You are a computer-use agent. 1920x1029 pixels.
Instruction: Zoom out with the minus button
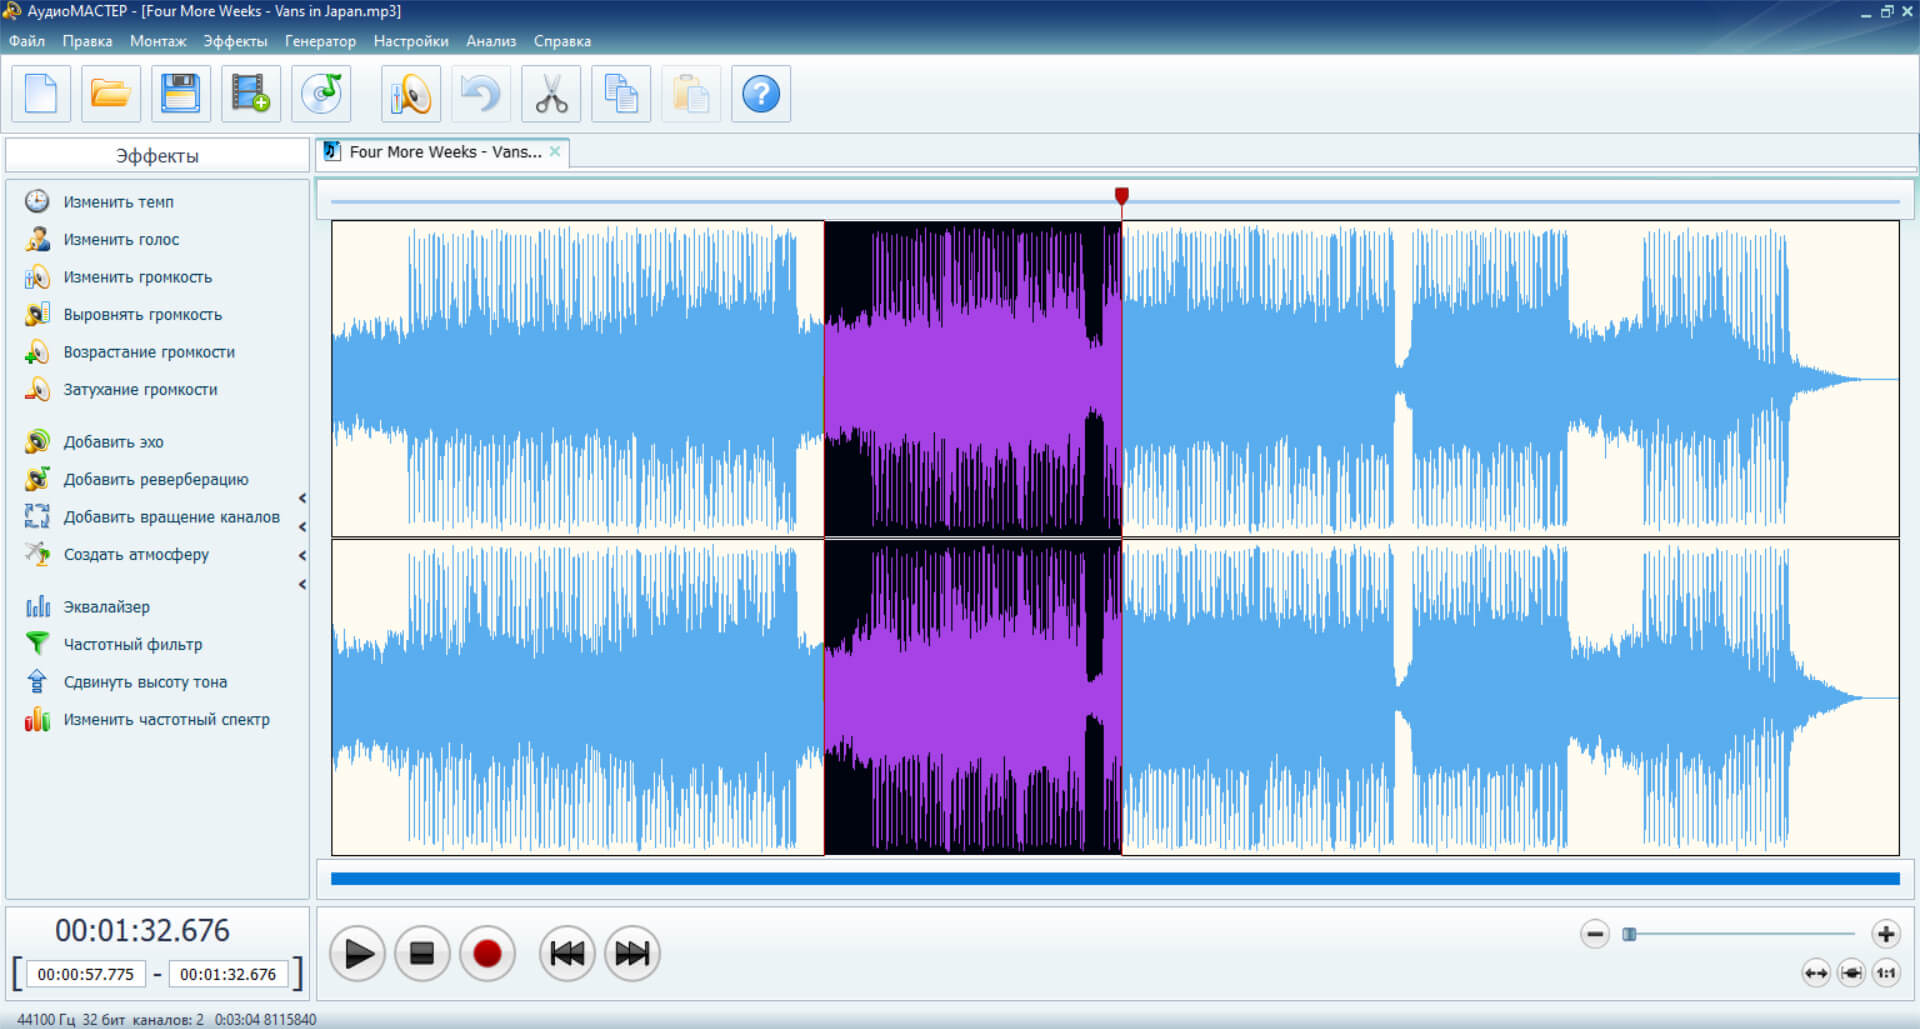pos(1595,934)
